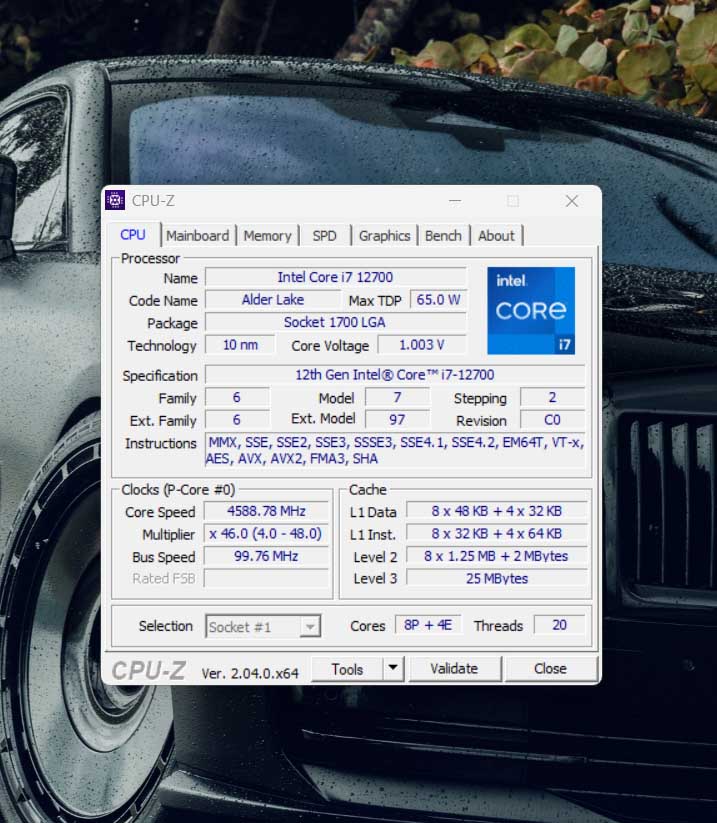The height and width of the screenshot is (823, 717).
Task: Click L1 Data value '8 x 48 KB + 4 x 32 KB'
Action: 497,511
